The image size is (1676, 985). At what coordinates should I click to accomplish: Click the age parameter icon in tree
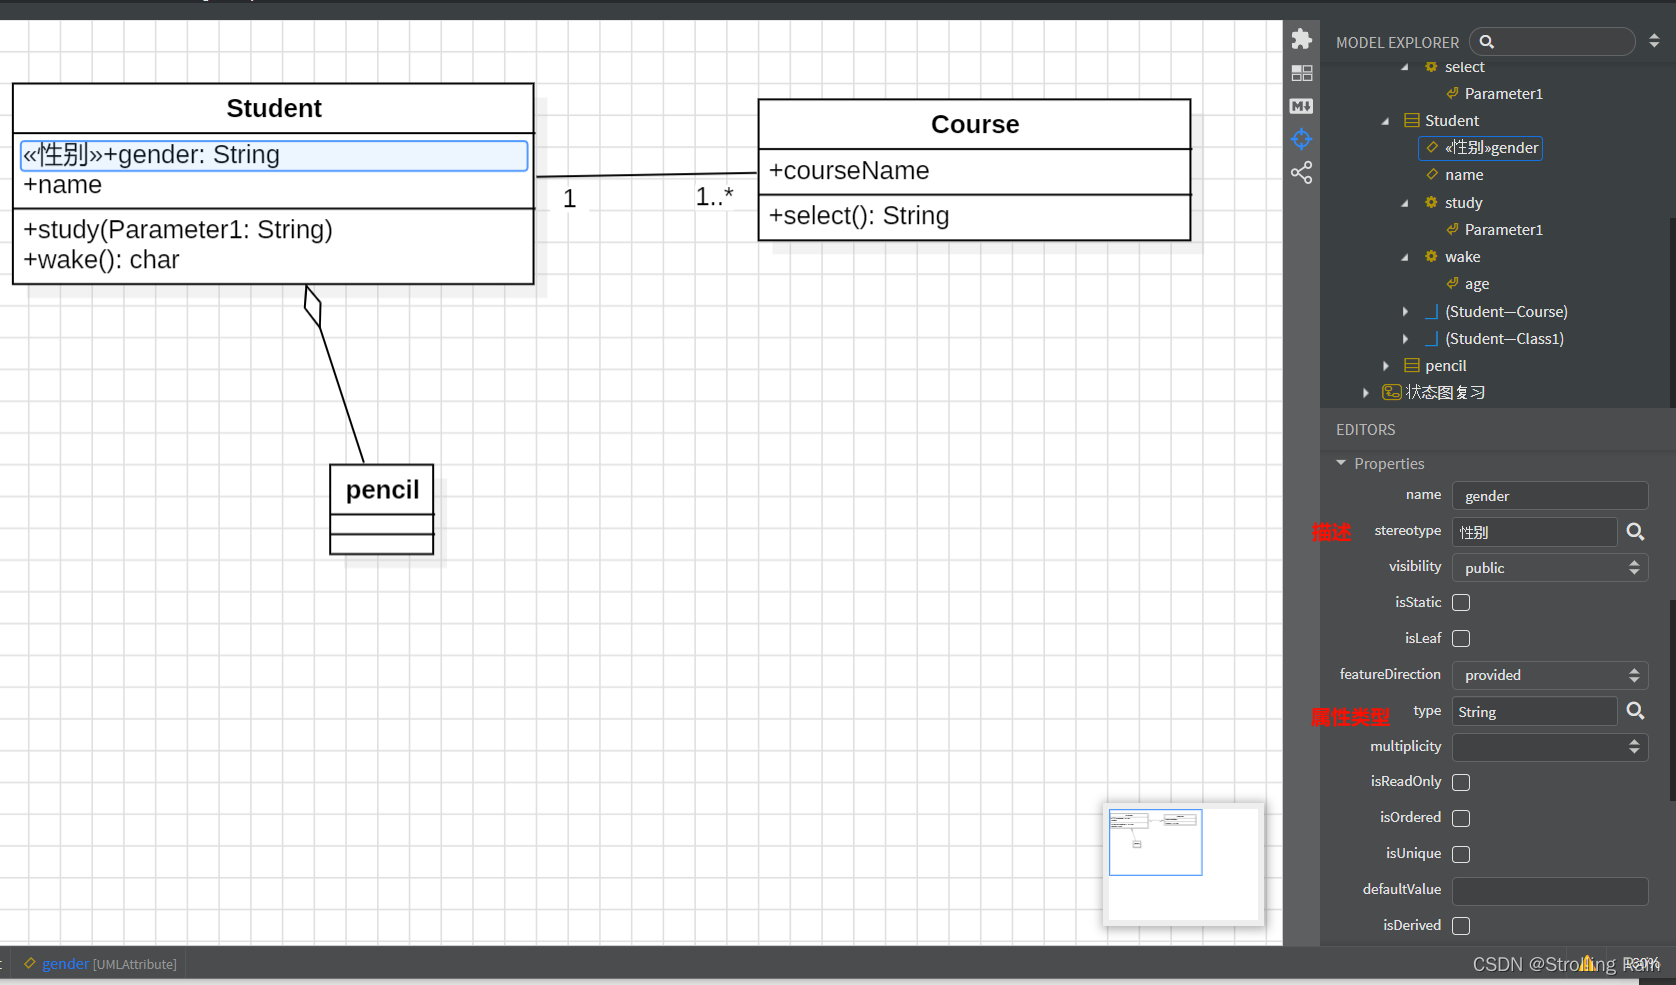[x=1452, y=283]
